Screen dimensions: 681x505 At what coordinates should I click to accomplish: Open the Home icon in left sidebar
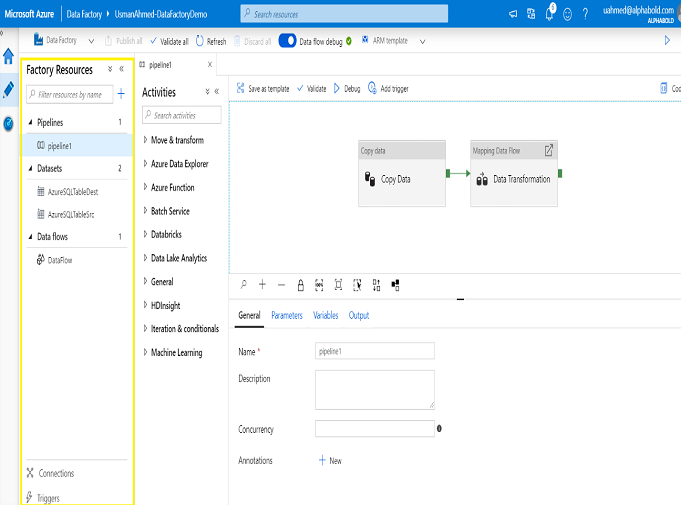8,56
